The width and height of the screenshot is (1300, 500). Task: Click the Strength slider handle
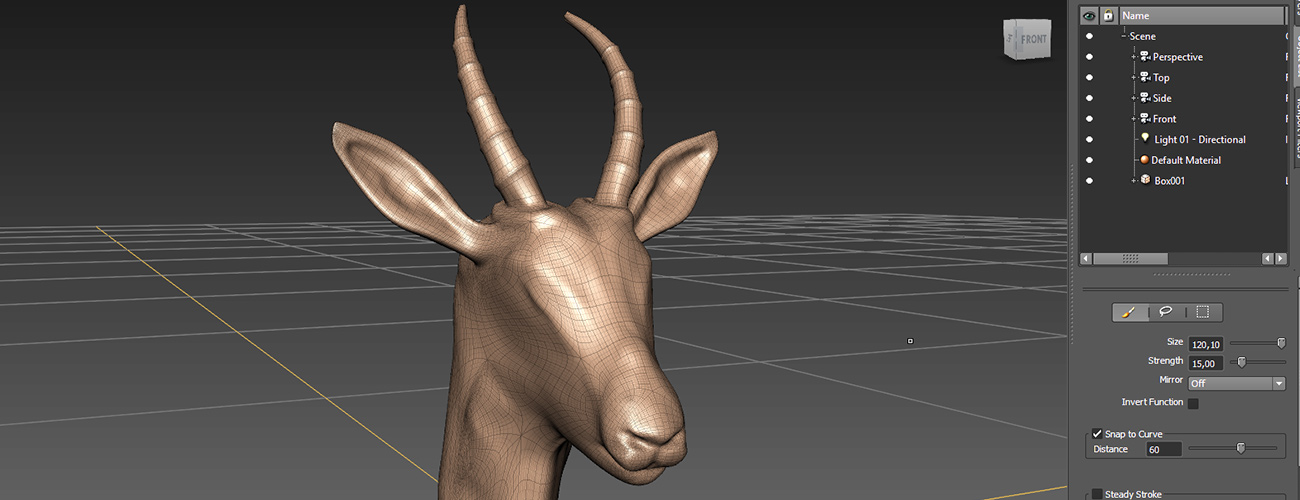click(1241, 362)
